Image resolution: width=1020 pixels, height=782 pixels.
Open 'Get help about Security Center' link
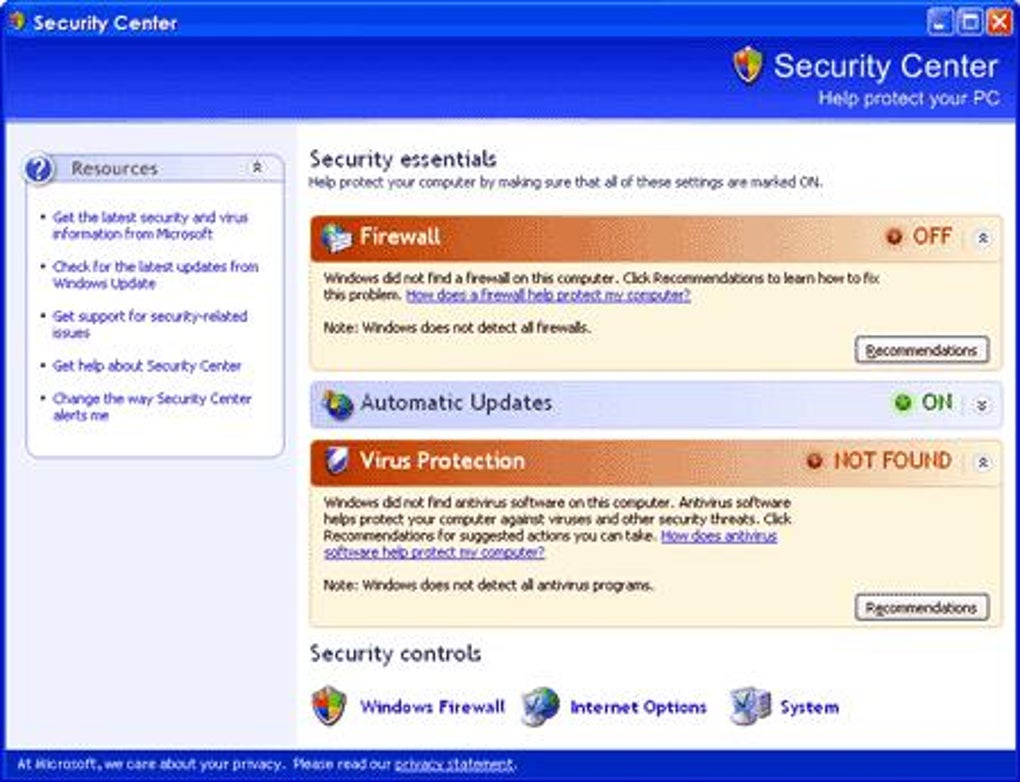tap(147, 366)
